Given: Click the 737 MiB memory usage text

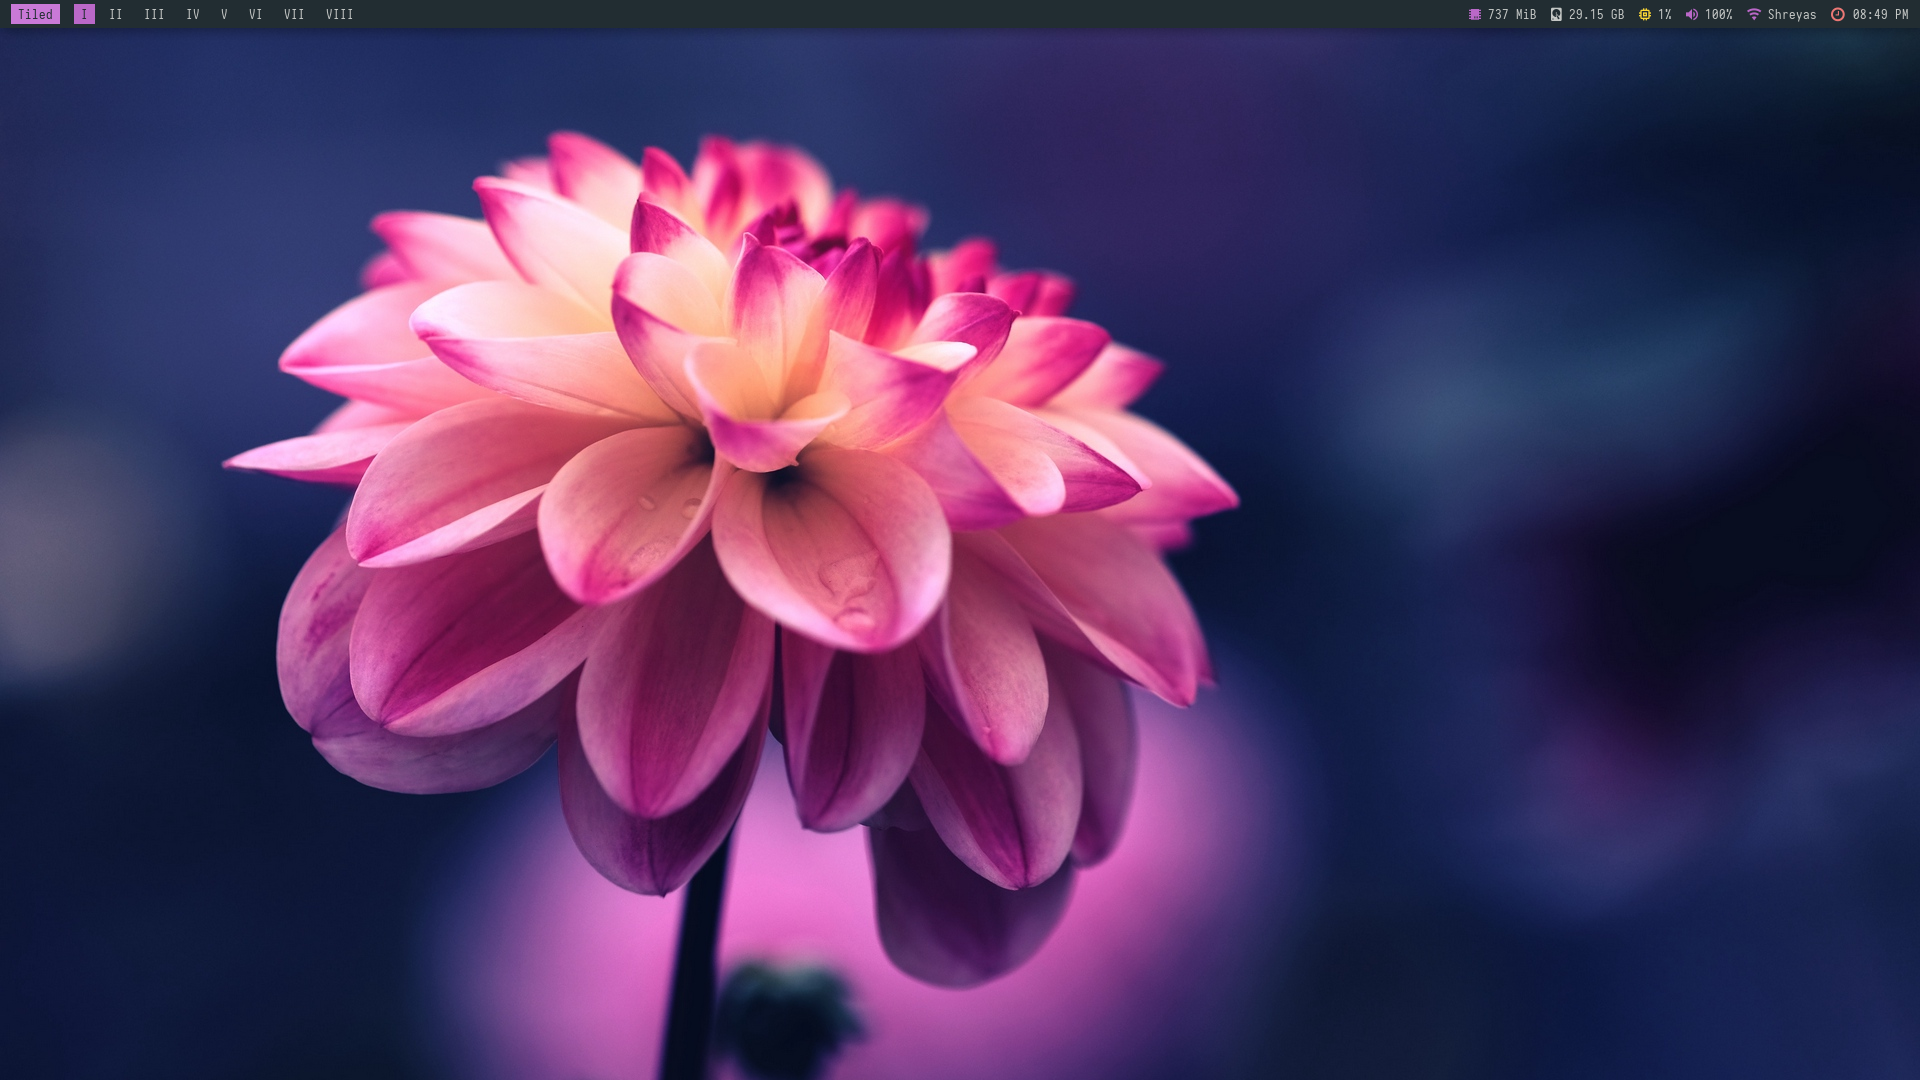Looking at the screenshot, I should pyautogui.click(x=1511, y=14).
